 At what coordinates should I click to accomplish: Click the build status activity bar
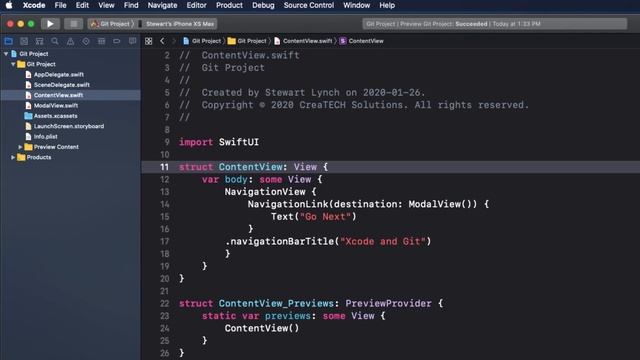tap(495, 24)
